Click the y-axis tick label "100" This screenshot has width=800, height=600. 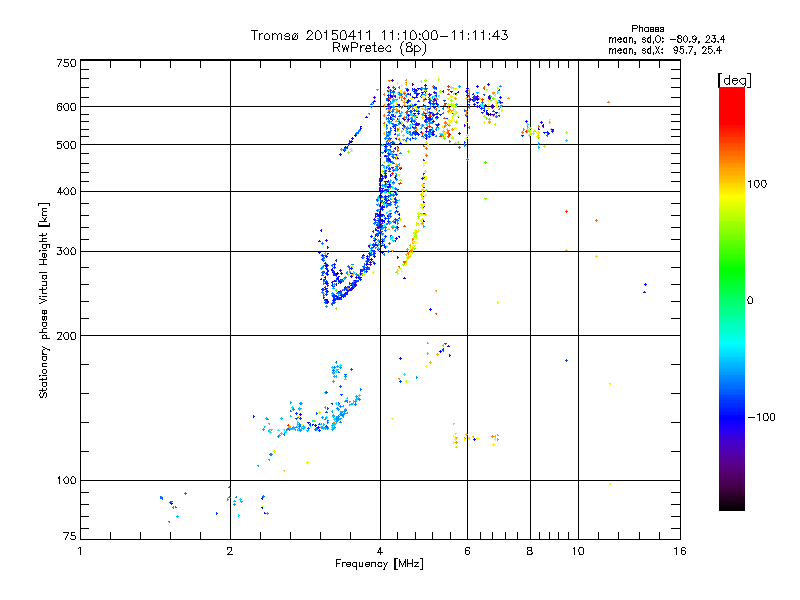click(66, 481)
